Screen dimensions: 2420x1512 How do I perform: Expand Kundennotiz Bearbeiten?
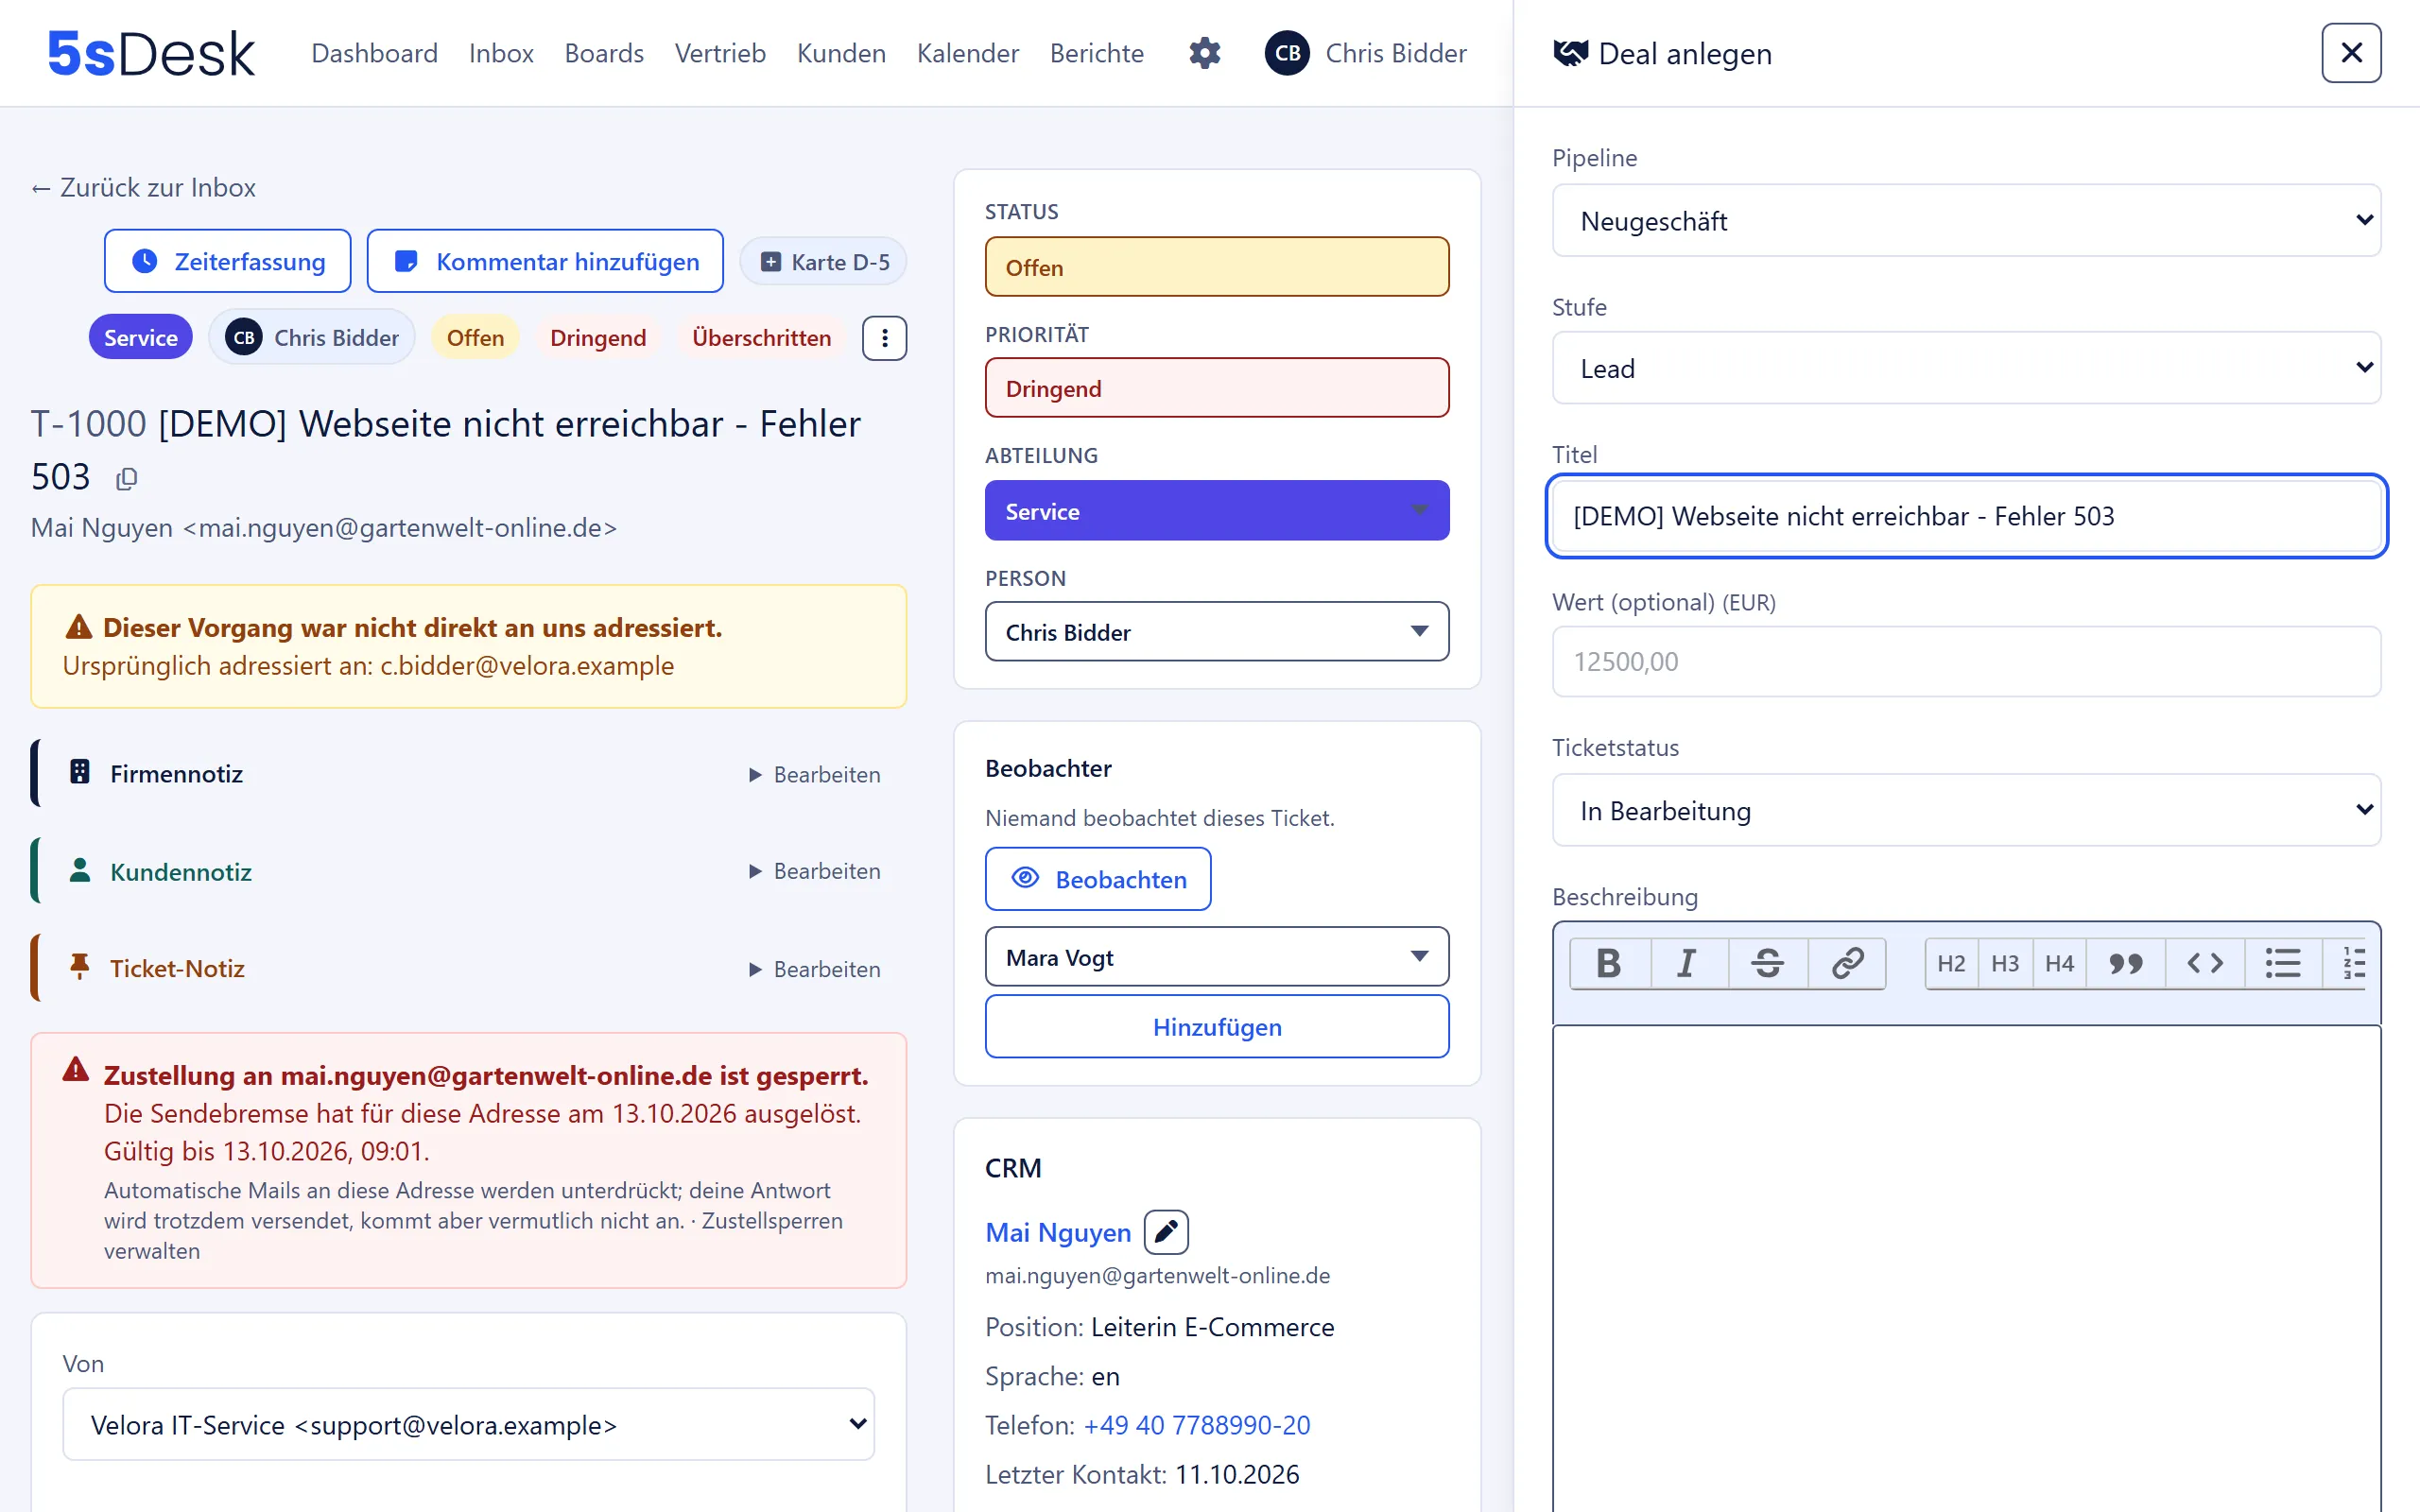pyautogui.click(x=814, y=872)
